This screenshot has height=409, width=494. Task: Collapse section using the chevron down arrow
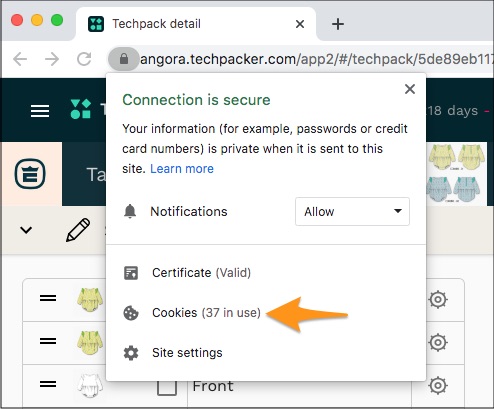(x=26, y=230)
